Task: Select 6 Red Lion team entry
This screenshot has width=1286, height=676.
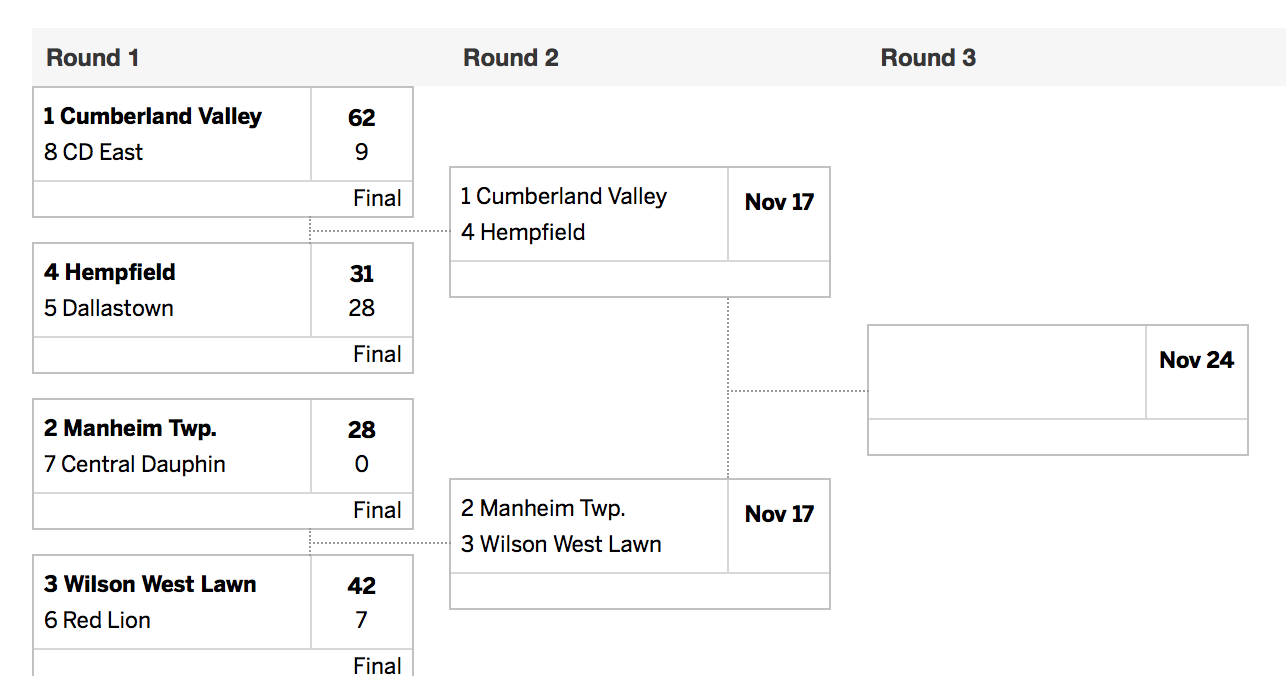Action: [97, 620]
